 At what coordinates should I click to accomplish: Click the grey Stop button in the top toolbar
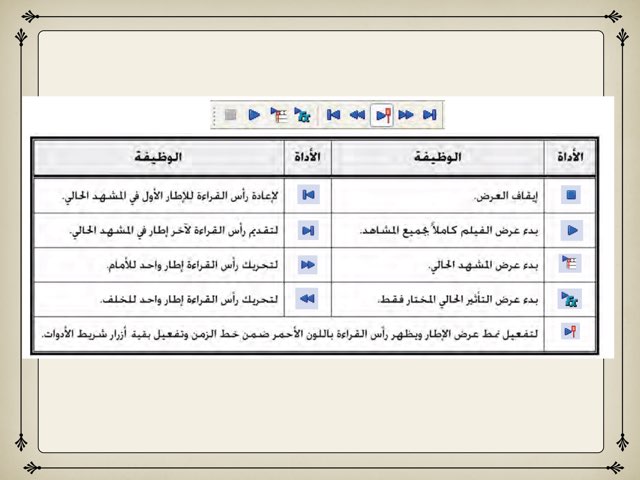[x=231, y=115]
